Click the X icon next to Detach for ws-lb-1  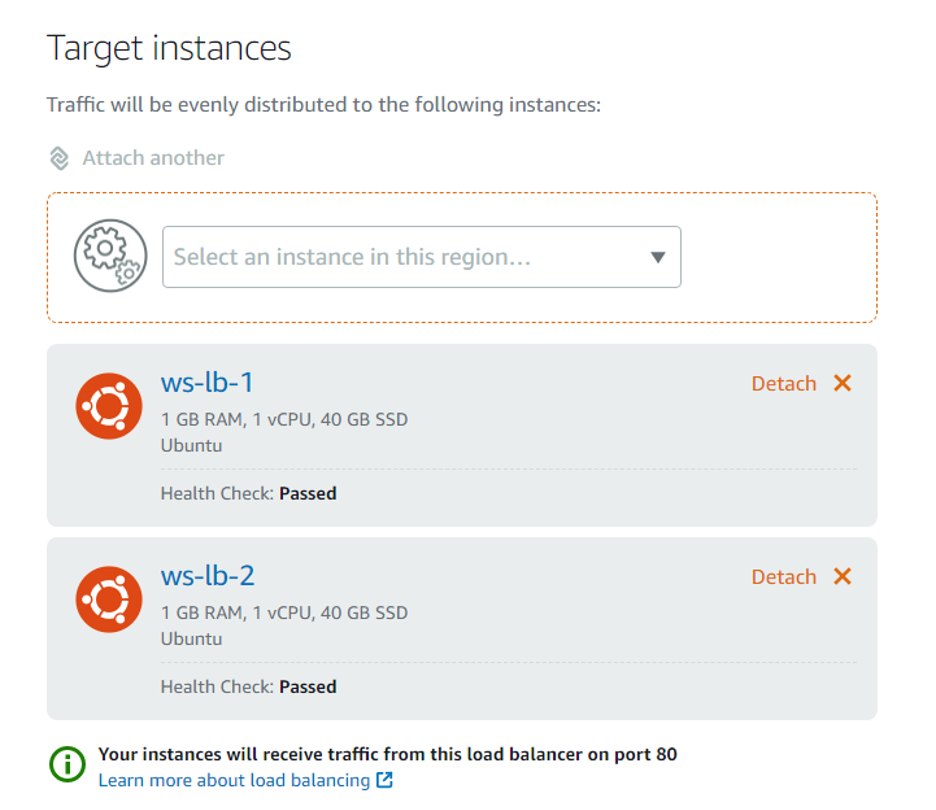coord(843,383)
